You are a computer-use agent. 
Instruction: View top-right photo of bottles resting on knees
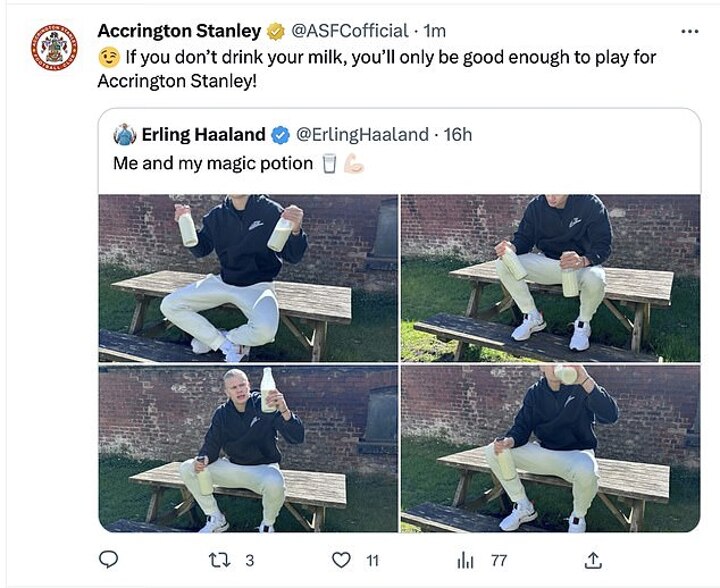point(551,278)
